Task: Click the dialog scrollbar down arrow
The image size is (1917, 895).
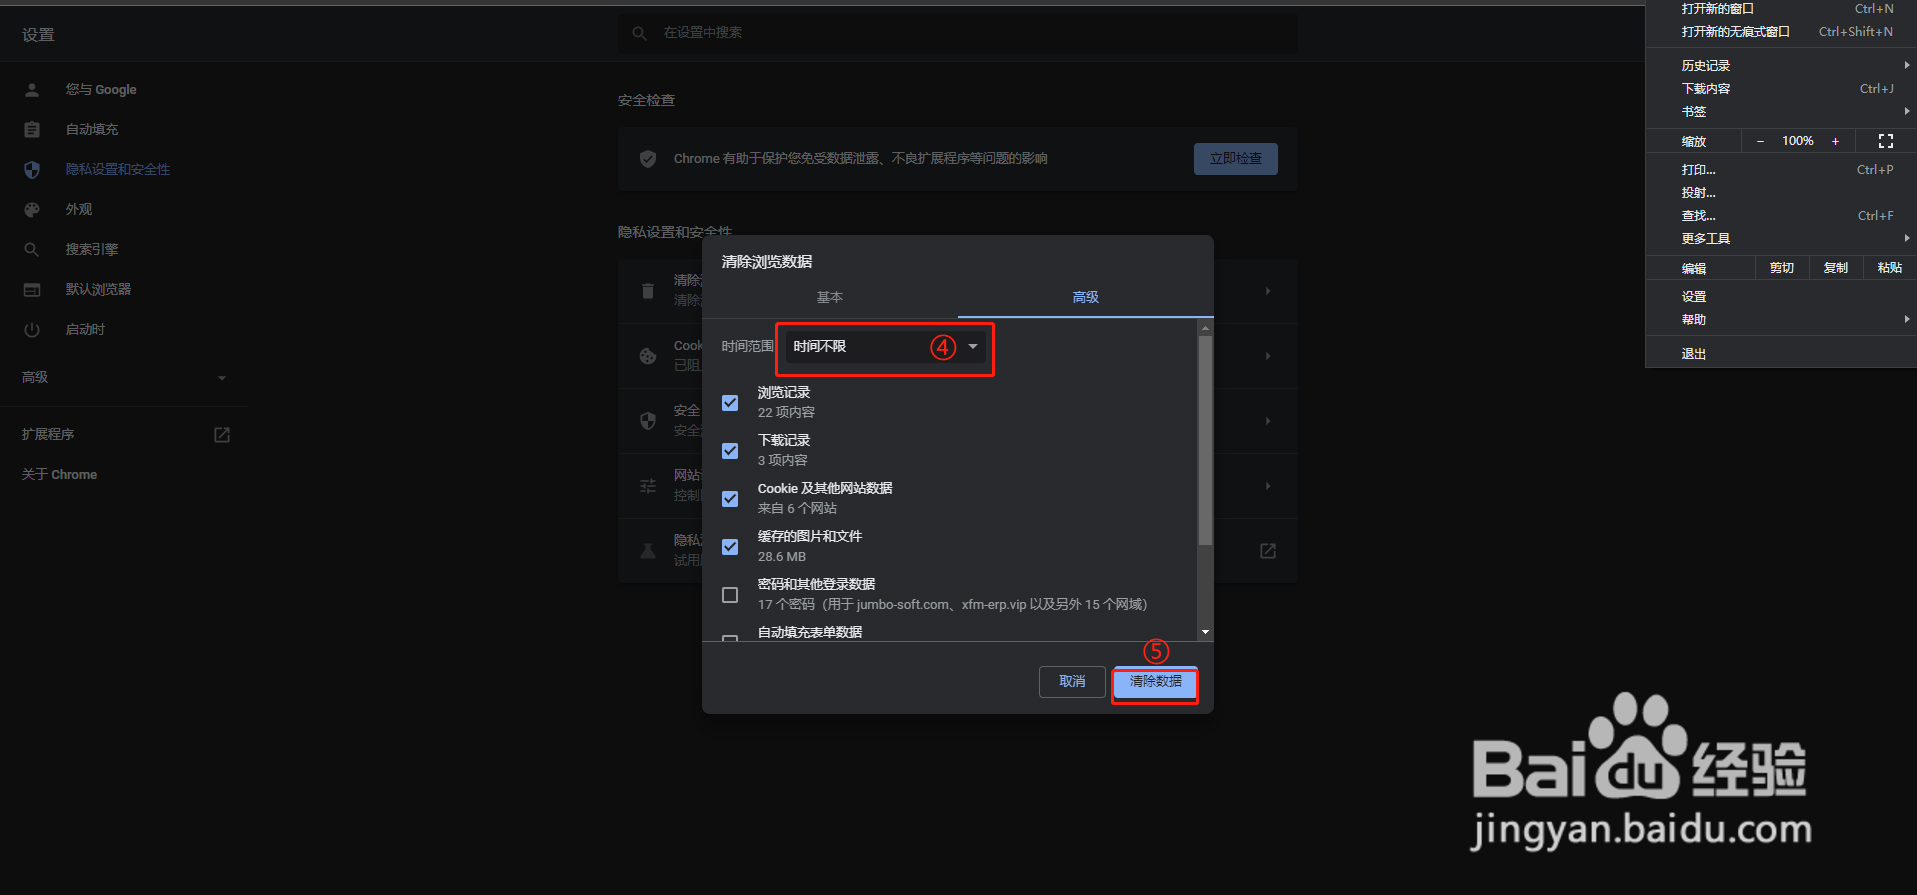Action: [1205, 632]
